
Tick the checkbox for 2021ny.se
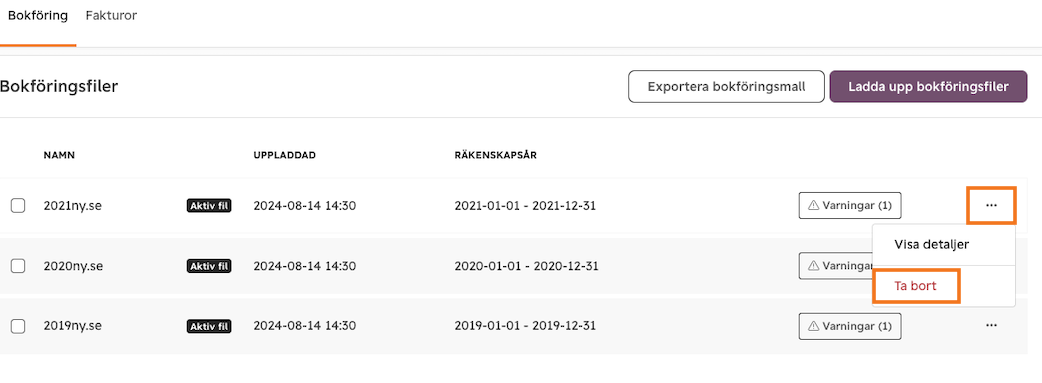(x=18, y=206)
